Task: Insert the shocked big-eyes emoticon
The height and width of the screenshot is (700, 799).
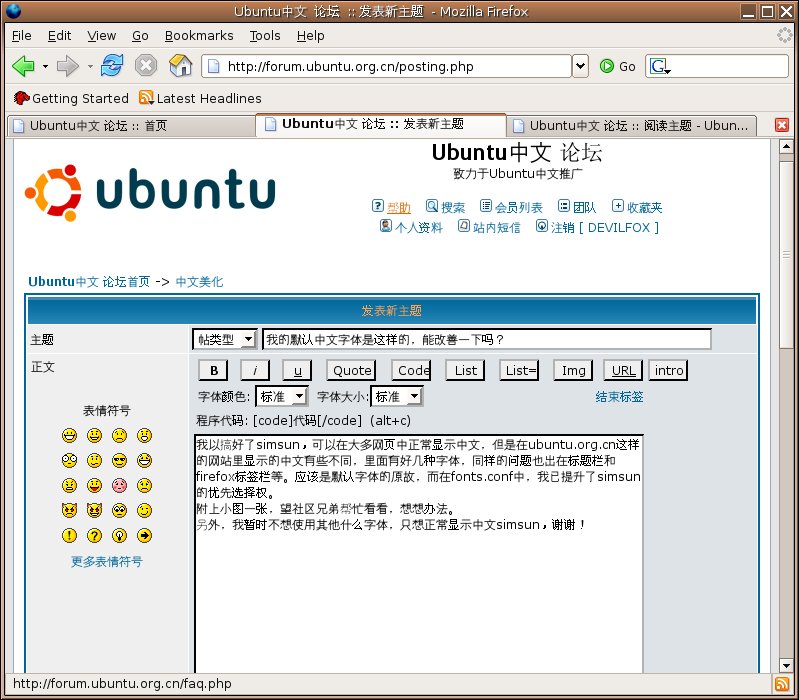Action: point(69,461)
